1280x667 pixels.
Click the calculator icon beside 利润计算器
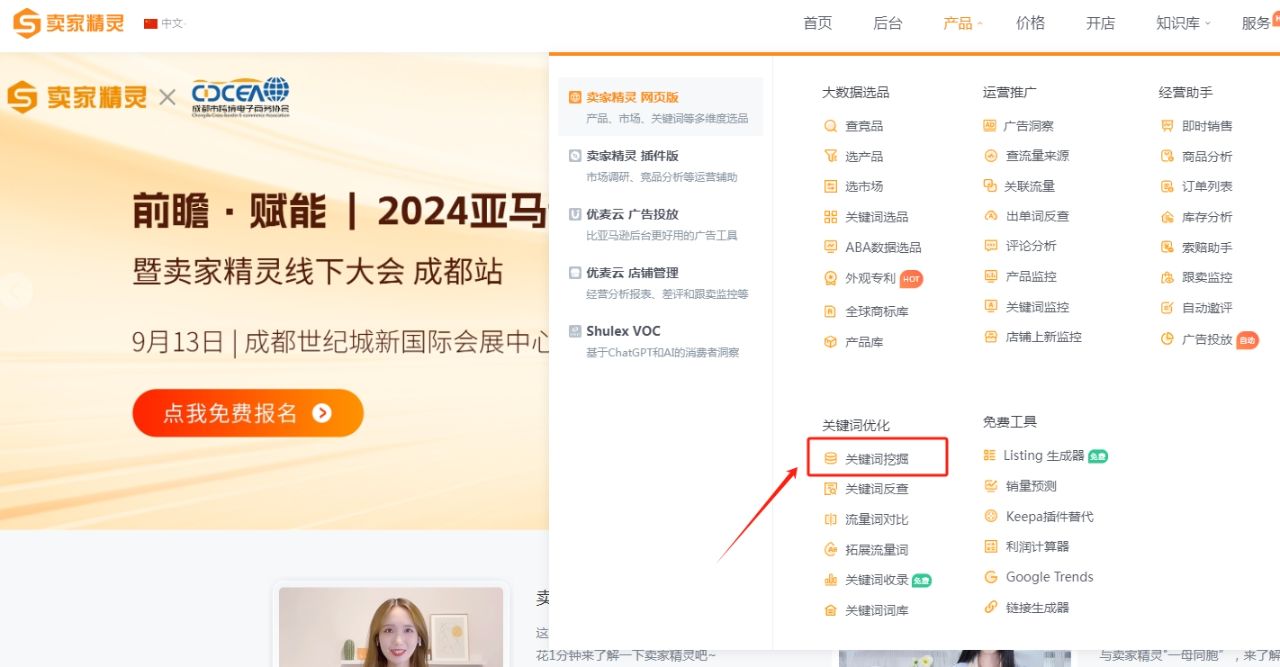991,546
